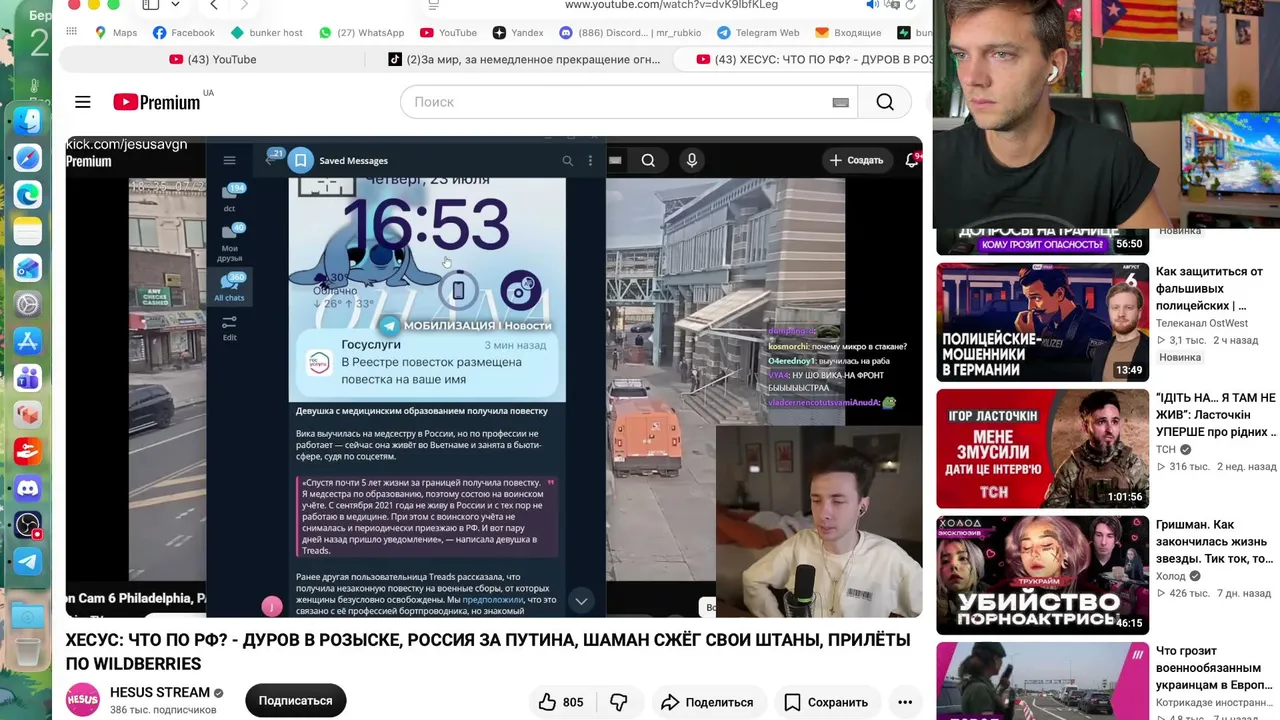Open Discord from the Dock
This screenshot has width=1280, height=720.
tap(28, 488)
